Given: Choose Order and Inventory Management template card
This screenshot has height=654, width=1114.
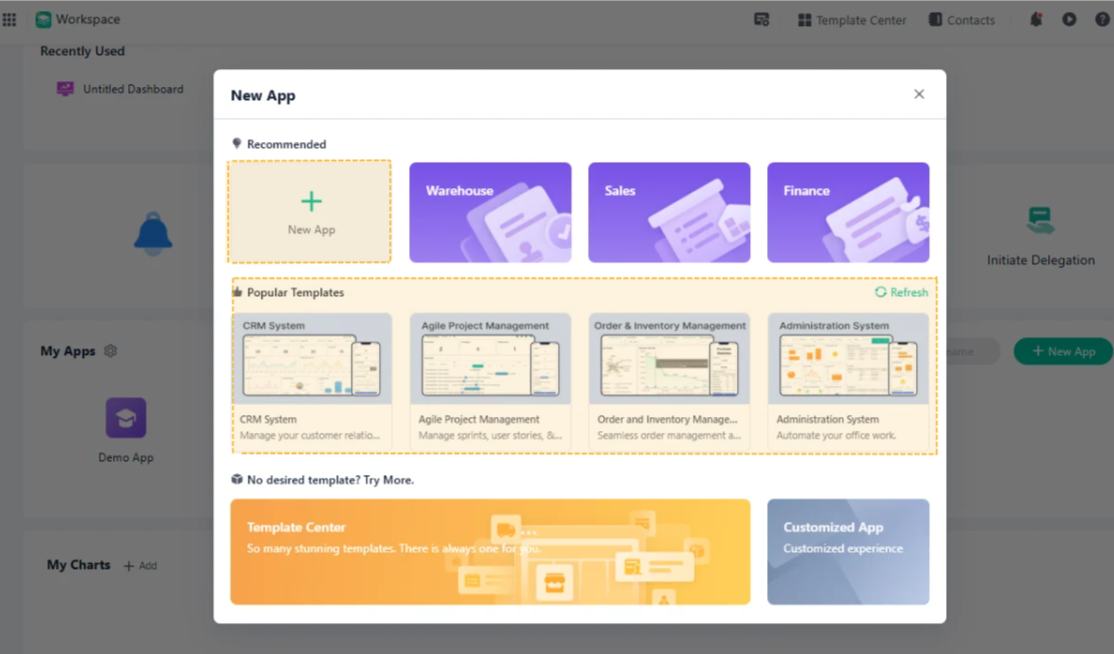Looking at the screenshot, I should (669, 380).
